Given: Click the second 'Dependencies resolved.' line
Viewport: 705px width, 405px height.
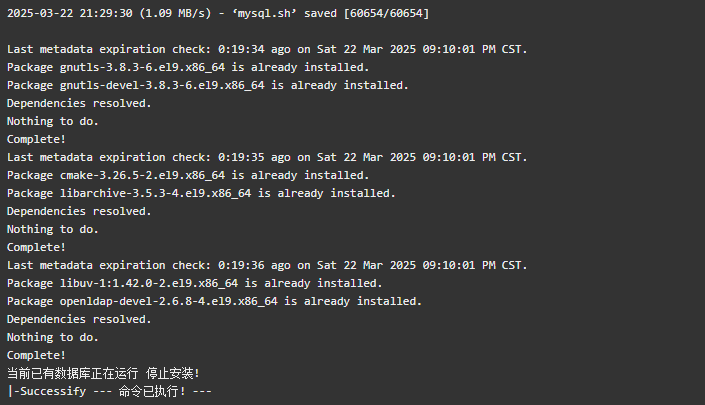Looking at the screenshot, I should coord(79,211).
